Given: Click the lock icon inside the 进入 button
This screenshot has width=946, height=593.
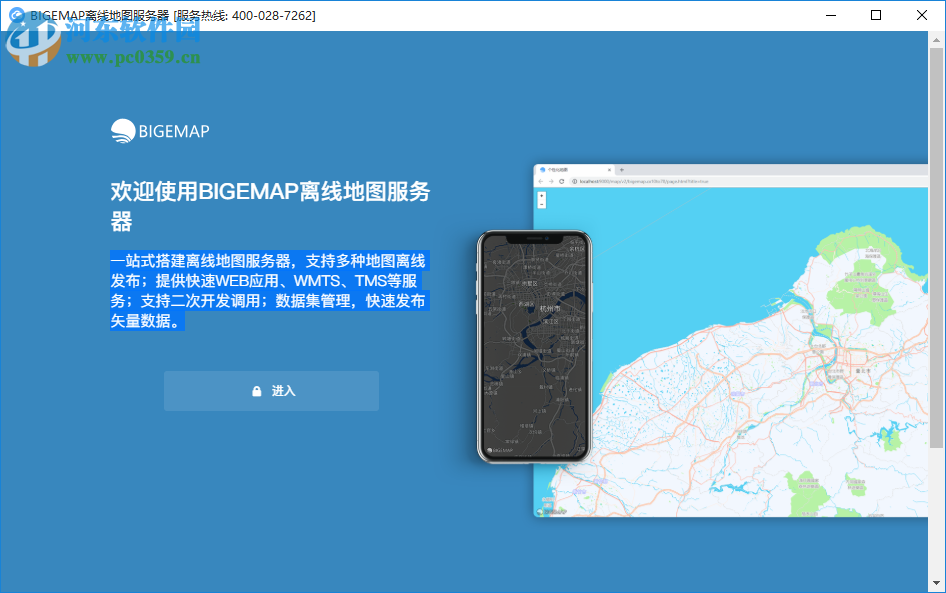Looking at the screenshot, I should click(x=257, y=391).
